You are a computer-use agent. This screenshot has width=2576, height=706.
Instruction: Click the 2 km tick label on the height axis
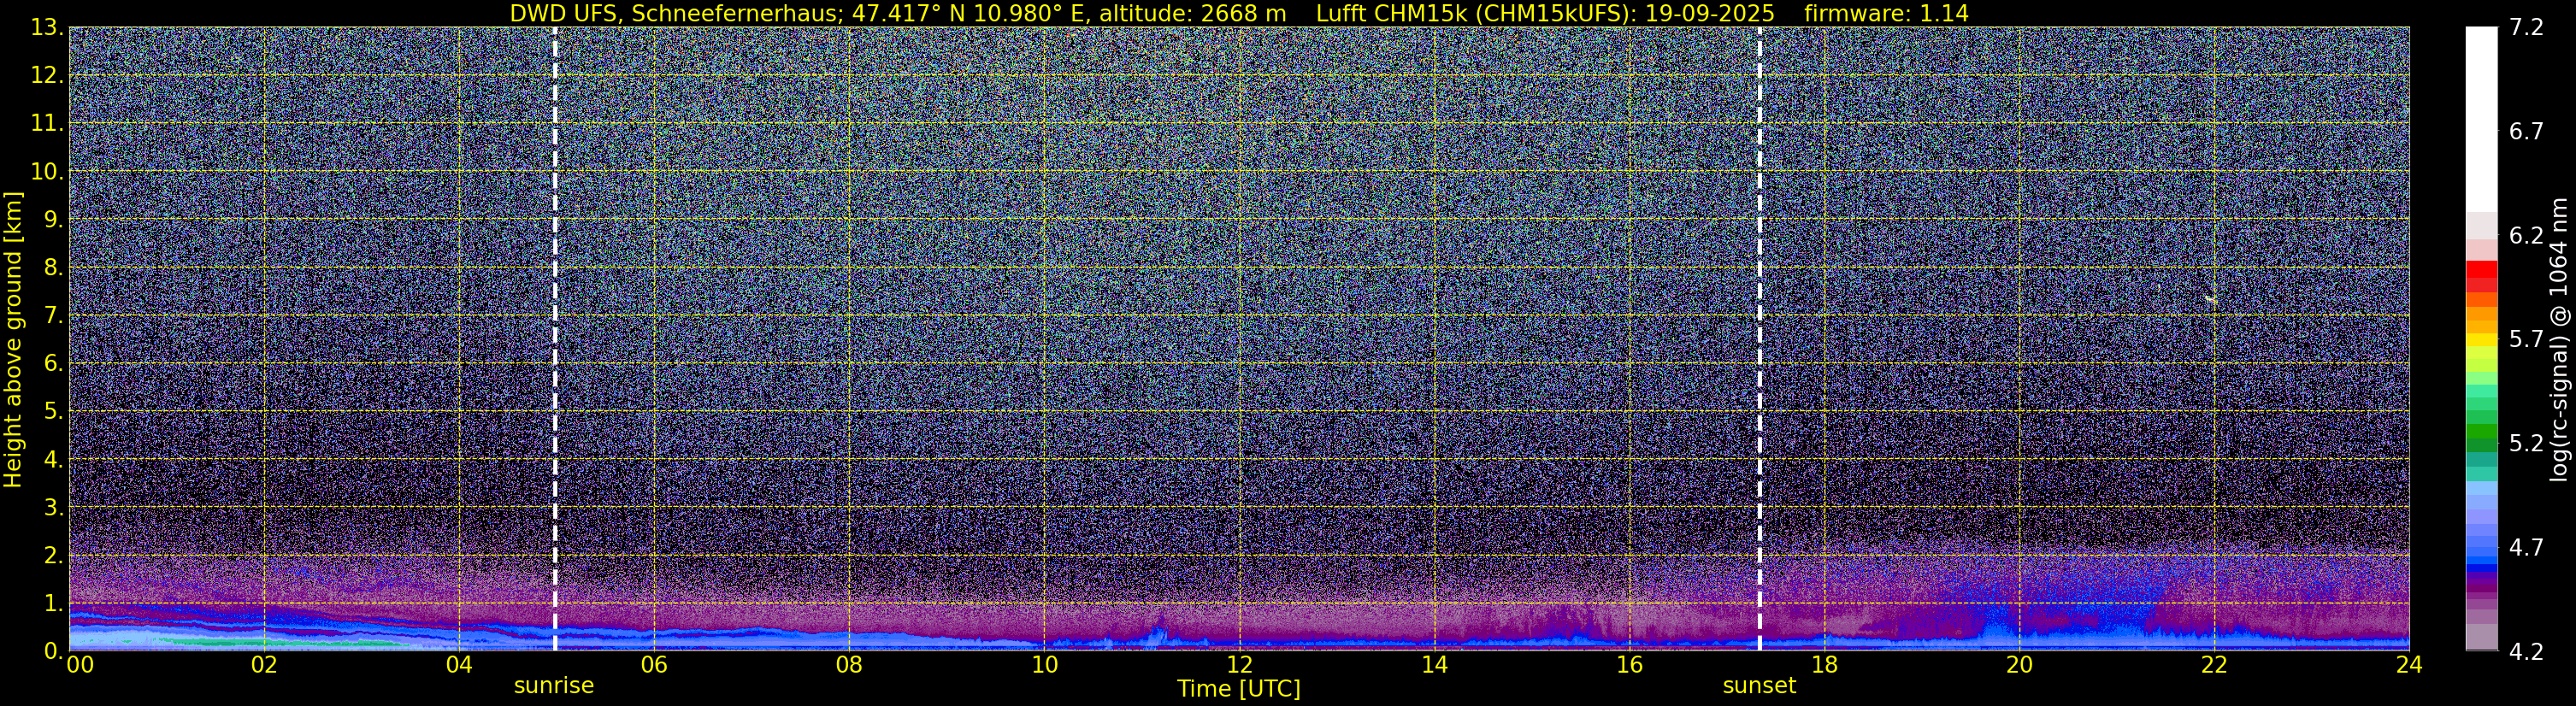click(x=53, y=556)
